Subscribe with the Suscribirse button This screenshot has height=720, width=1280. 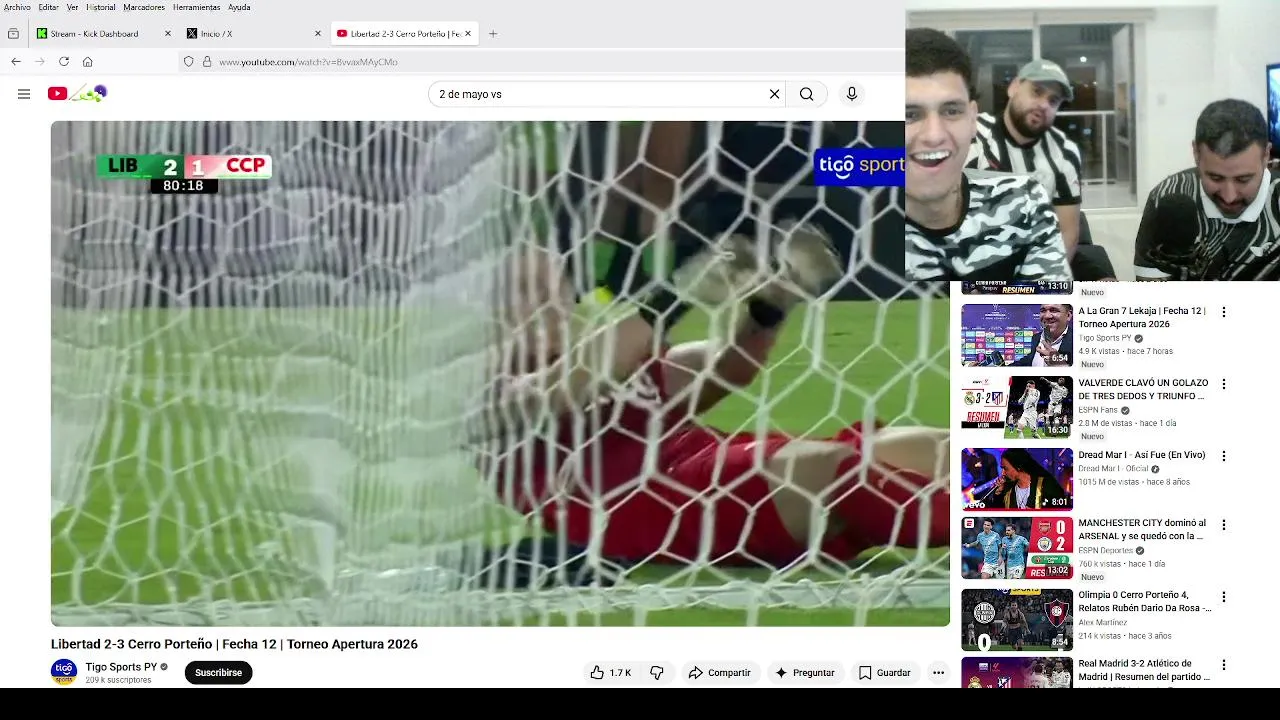(218, 673)
